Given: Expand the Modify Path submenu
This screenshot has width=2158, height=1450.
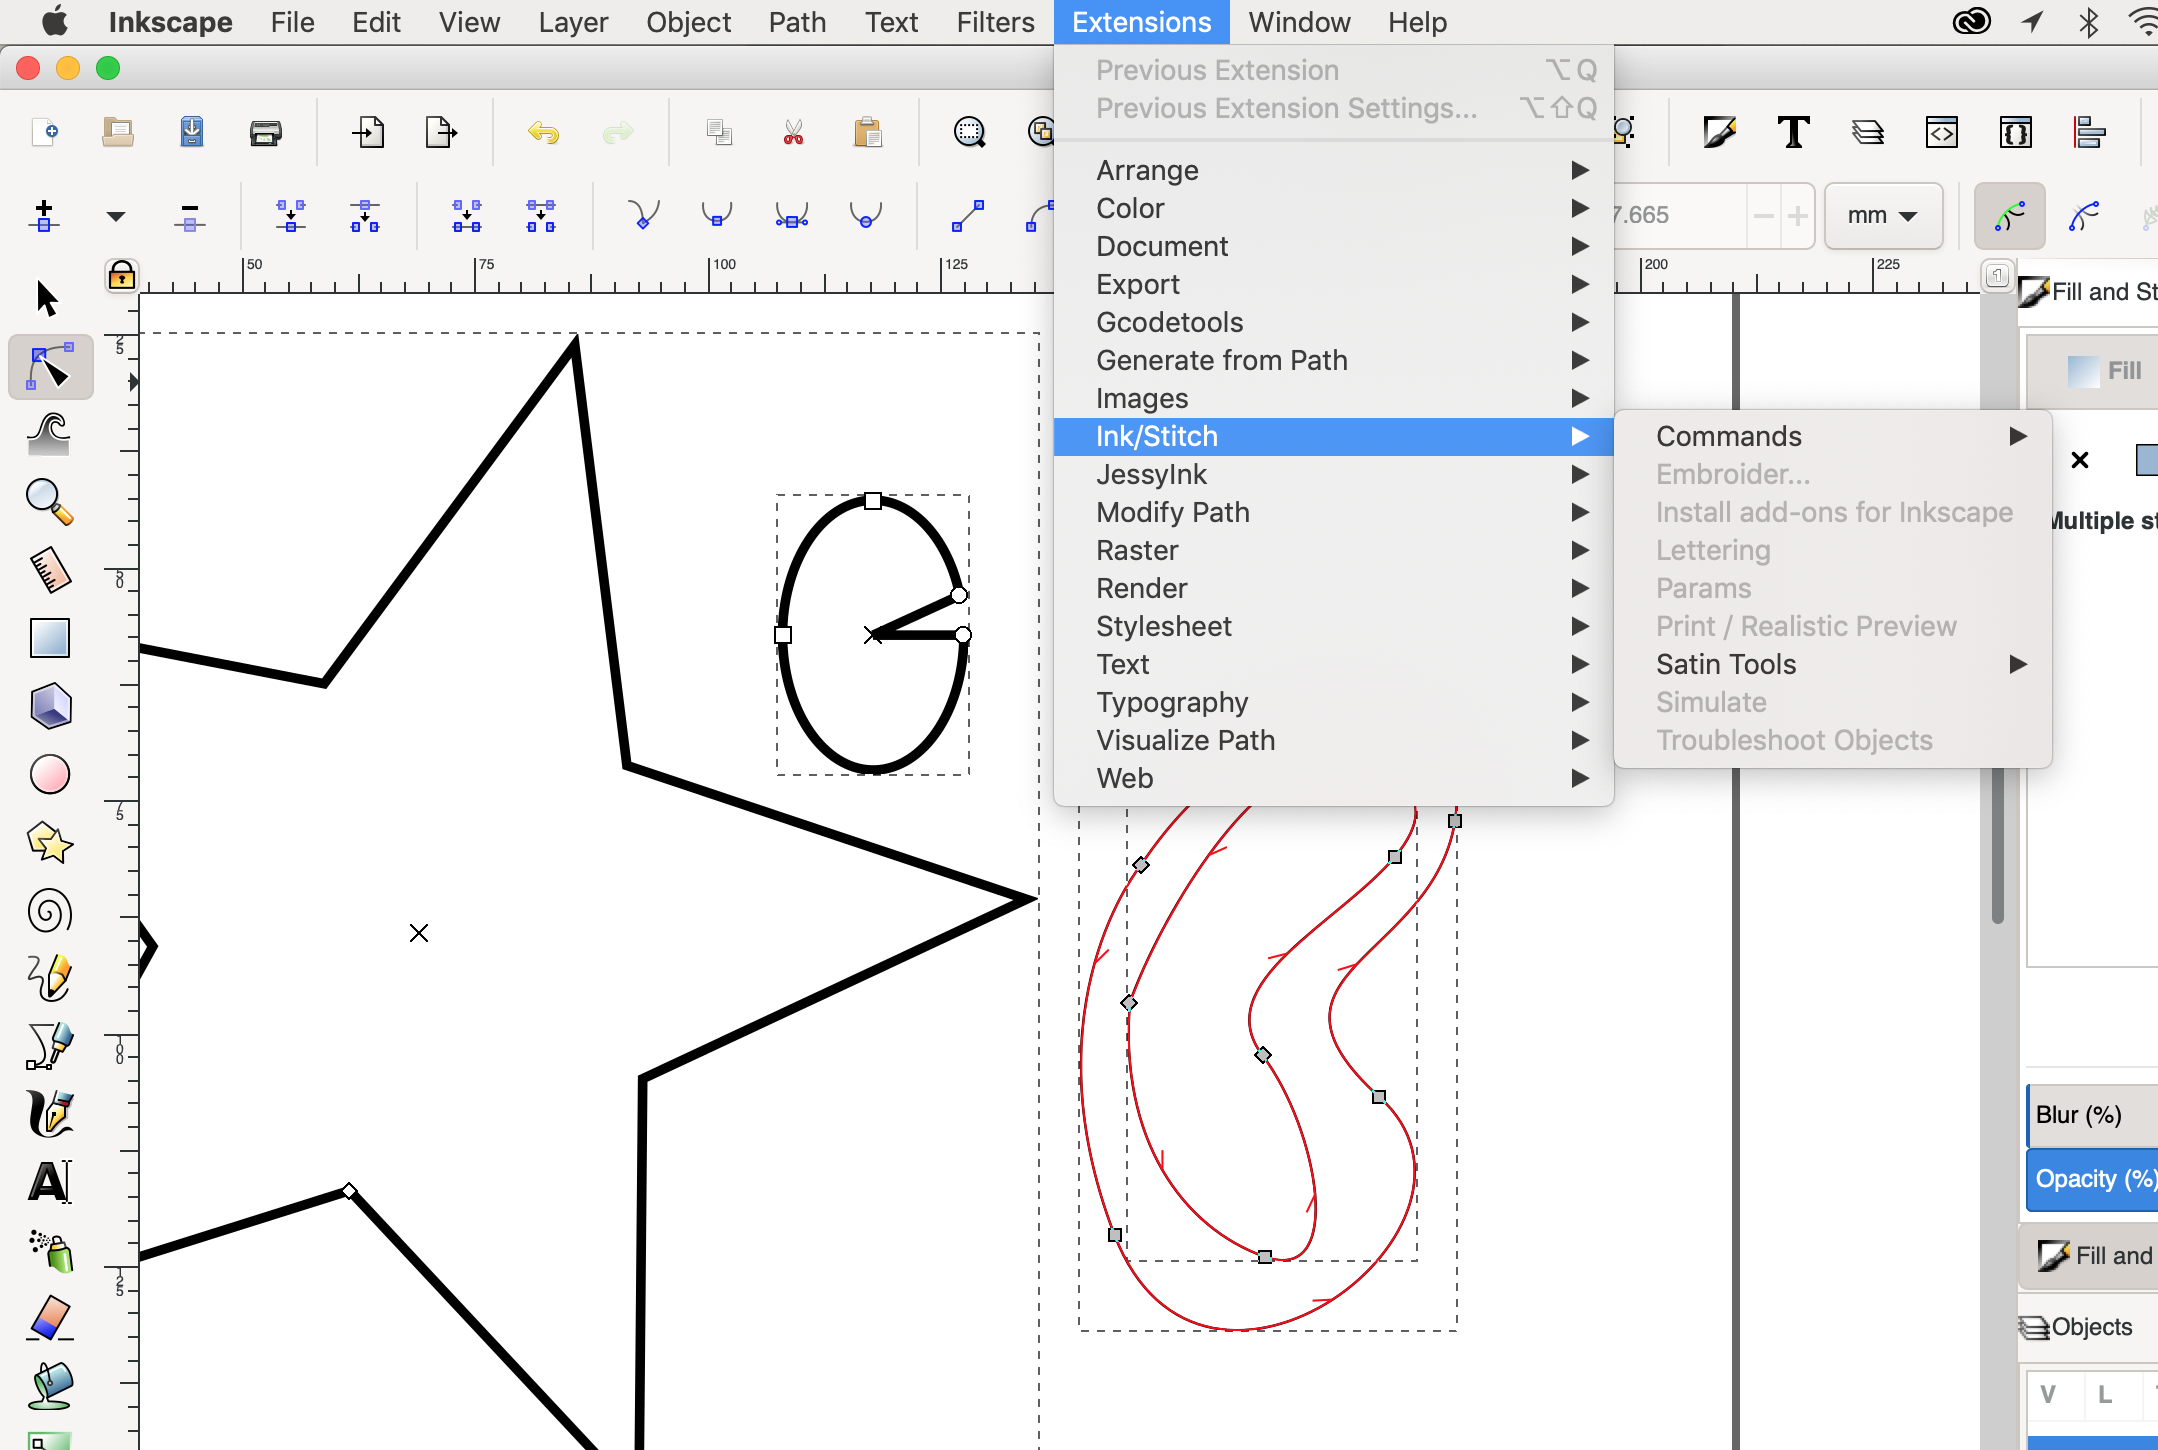Looking at the screenshot, I should [x=1334, y=512].
